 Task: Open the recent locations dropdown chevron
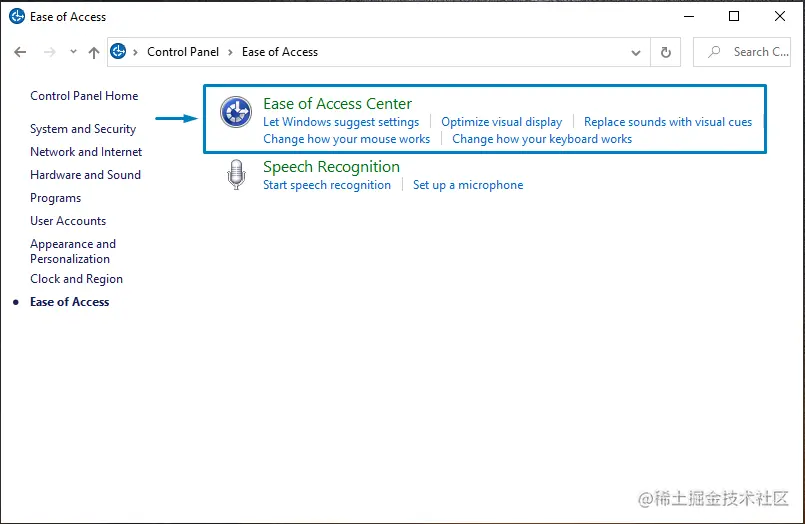pos(73,51)
